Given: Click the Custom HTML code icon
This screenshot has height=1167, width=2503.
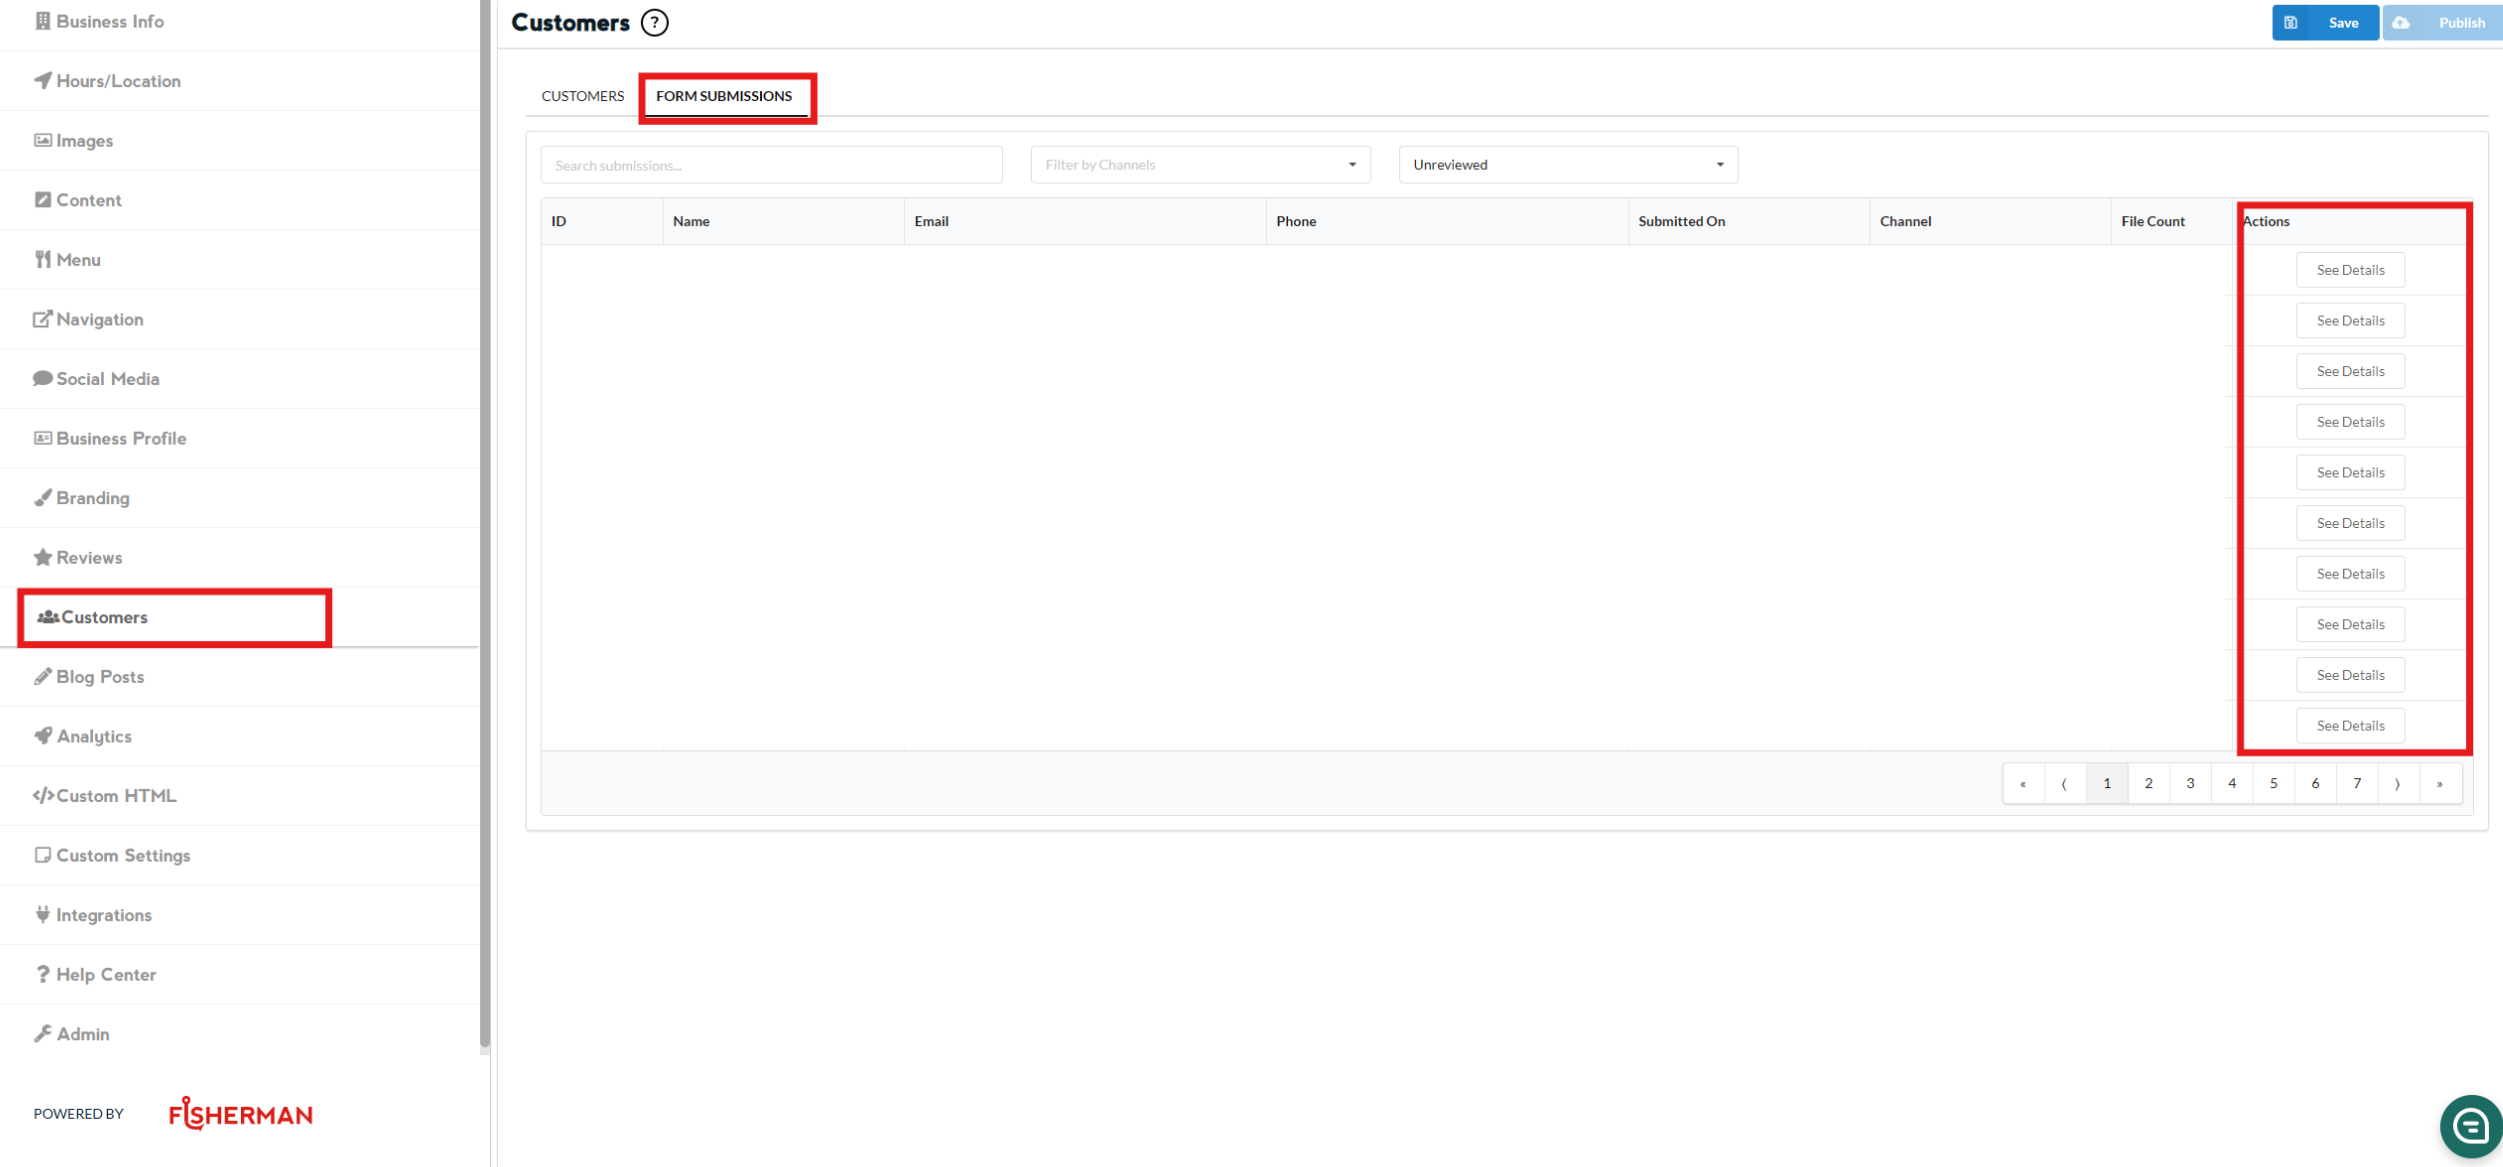Looking at the screenshot, I should coord(42,796).
